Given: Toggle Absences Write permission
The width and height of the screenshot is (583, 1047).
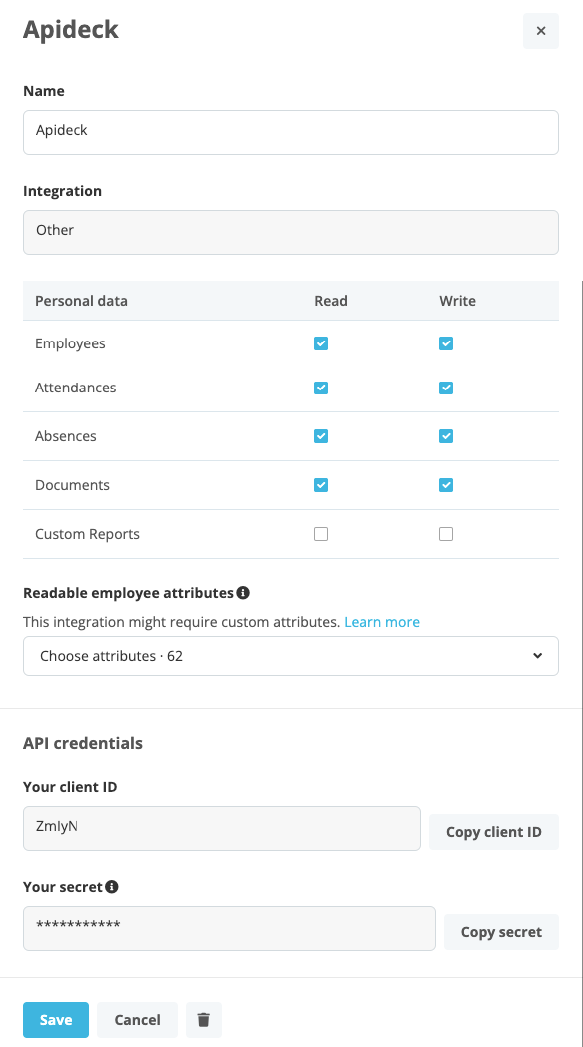Looking at the screenshot, I should click(445, 436).
